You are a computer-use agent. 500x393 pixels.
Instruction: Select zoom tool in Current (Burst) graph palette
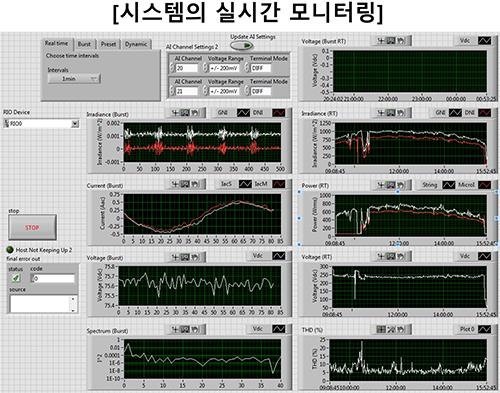click(185, 184)
